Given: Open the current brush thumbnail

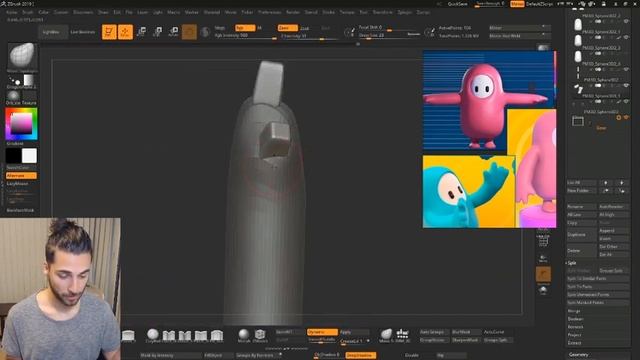Looking at the screenshot, I should coord(22,55).
